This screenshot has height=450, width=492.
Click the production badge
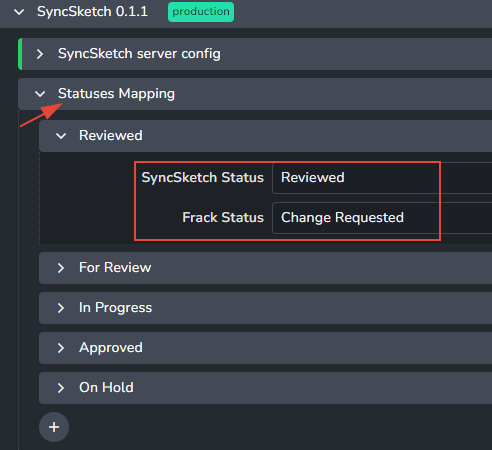tap(201, 12)
